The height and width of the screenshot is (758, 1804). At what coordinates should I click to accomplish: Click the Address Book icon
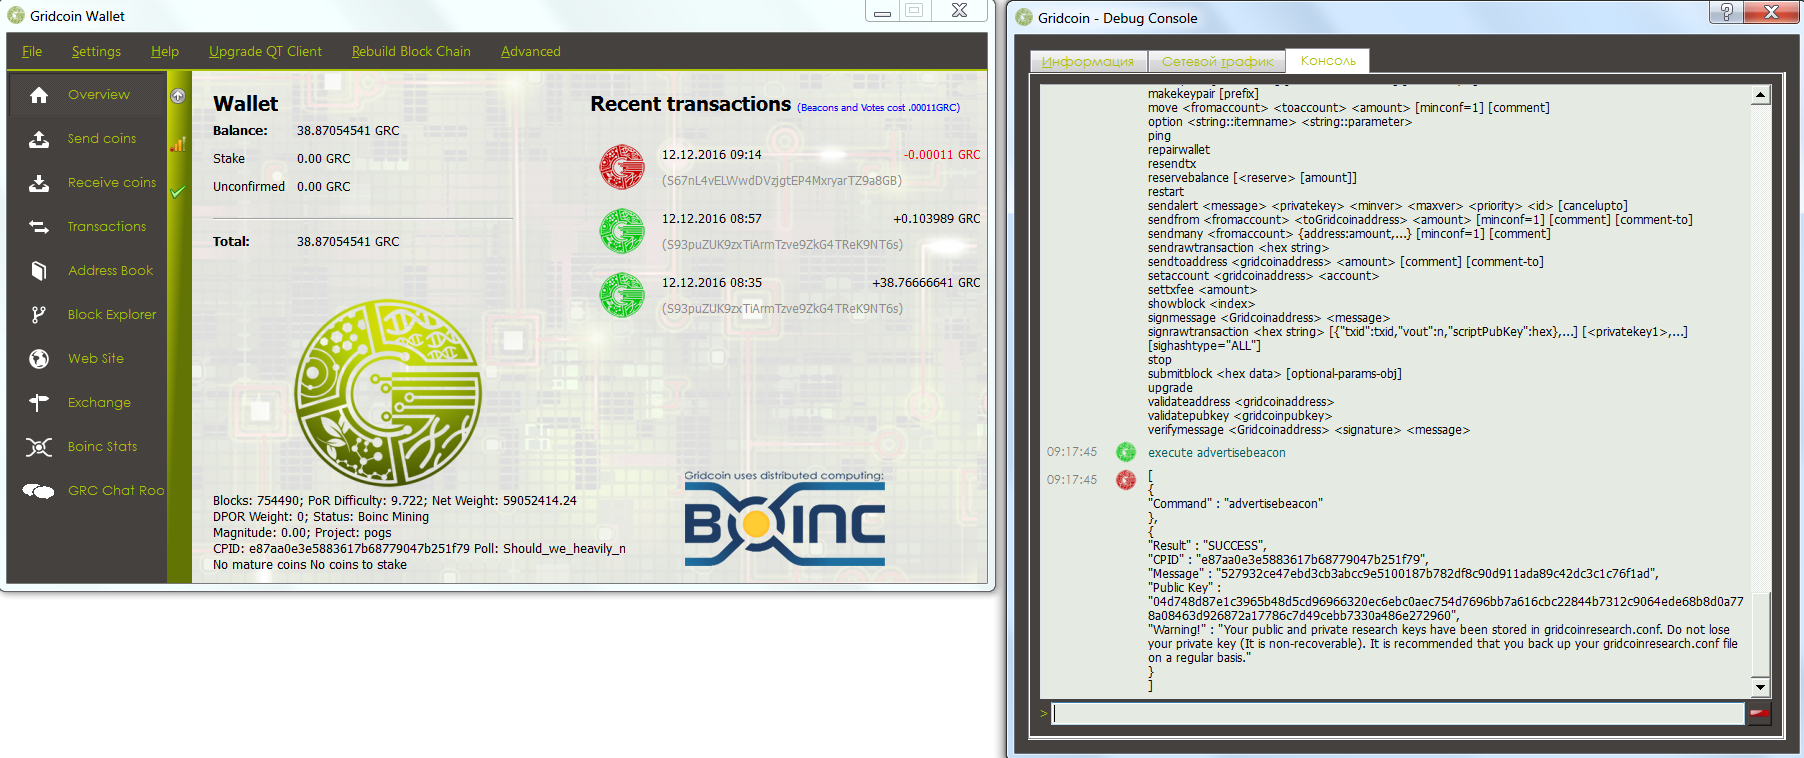(39, 271)
